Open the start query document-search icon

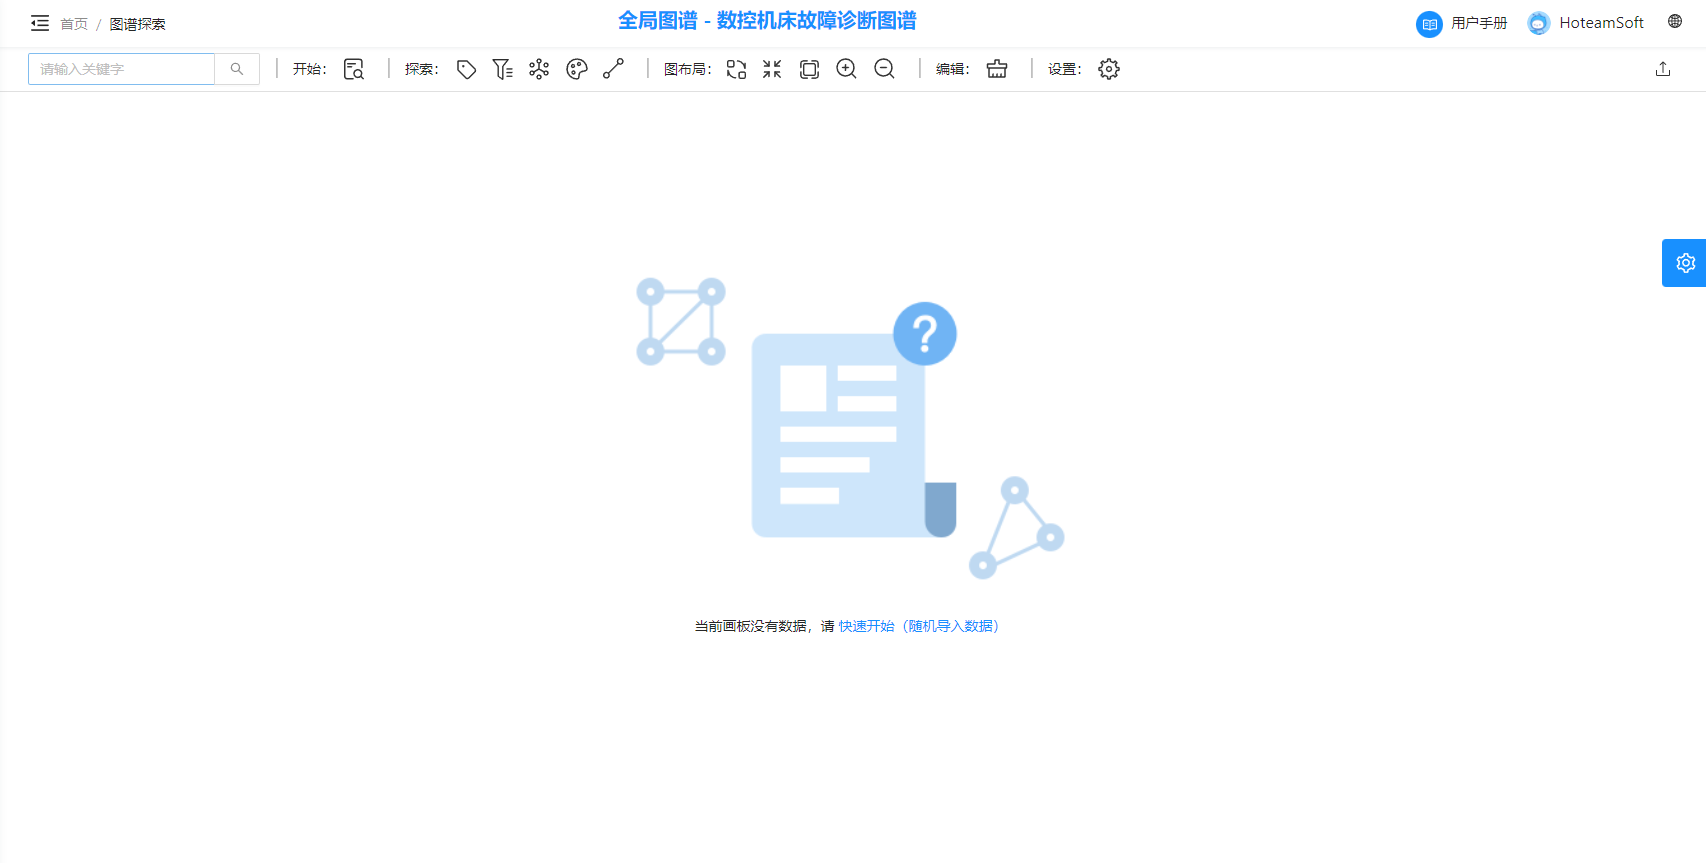point(354,69)
